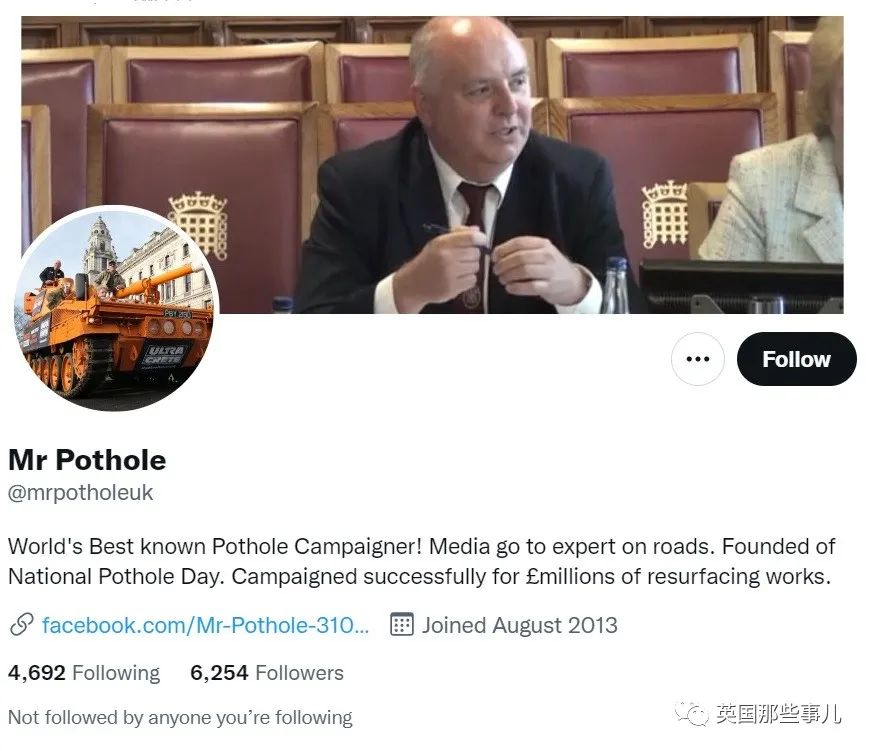The image size is (869, 751).
Task: Click the calendar icon next to Joined date
Action: (x=402, y=625)
